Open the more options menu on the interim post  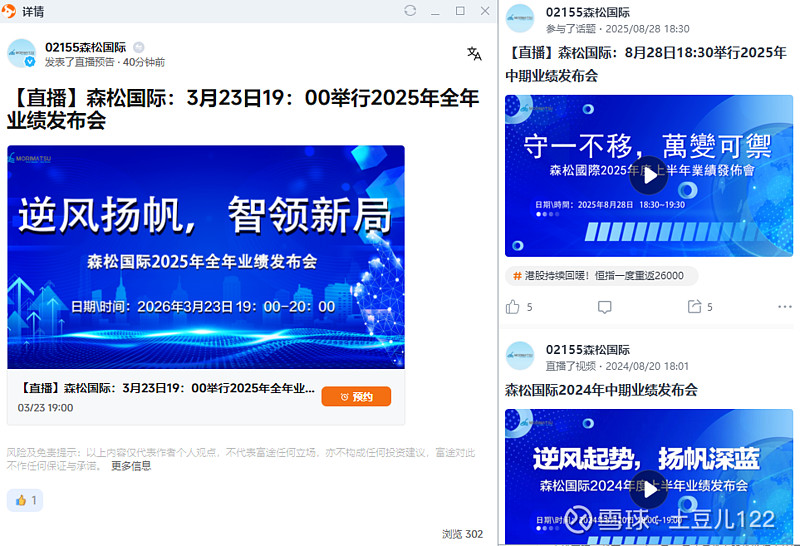(x=785, y=307)
